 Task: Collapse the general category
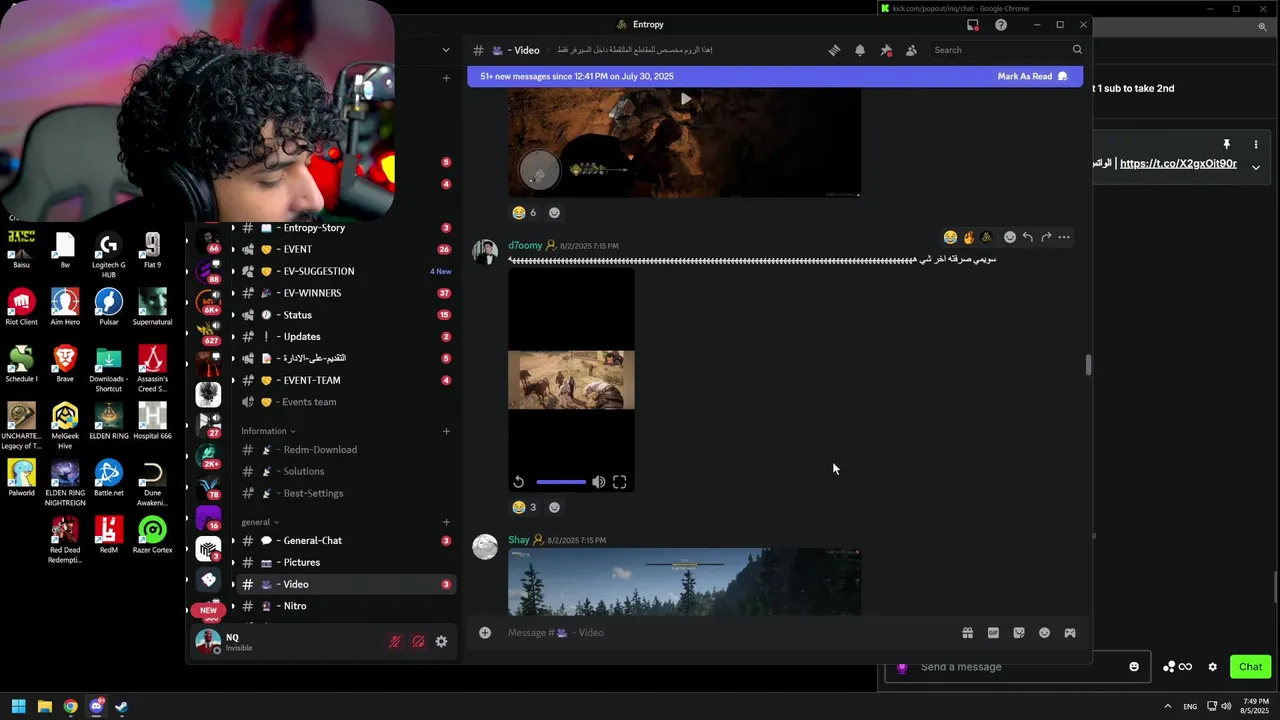pos(260,522)
